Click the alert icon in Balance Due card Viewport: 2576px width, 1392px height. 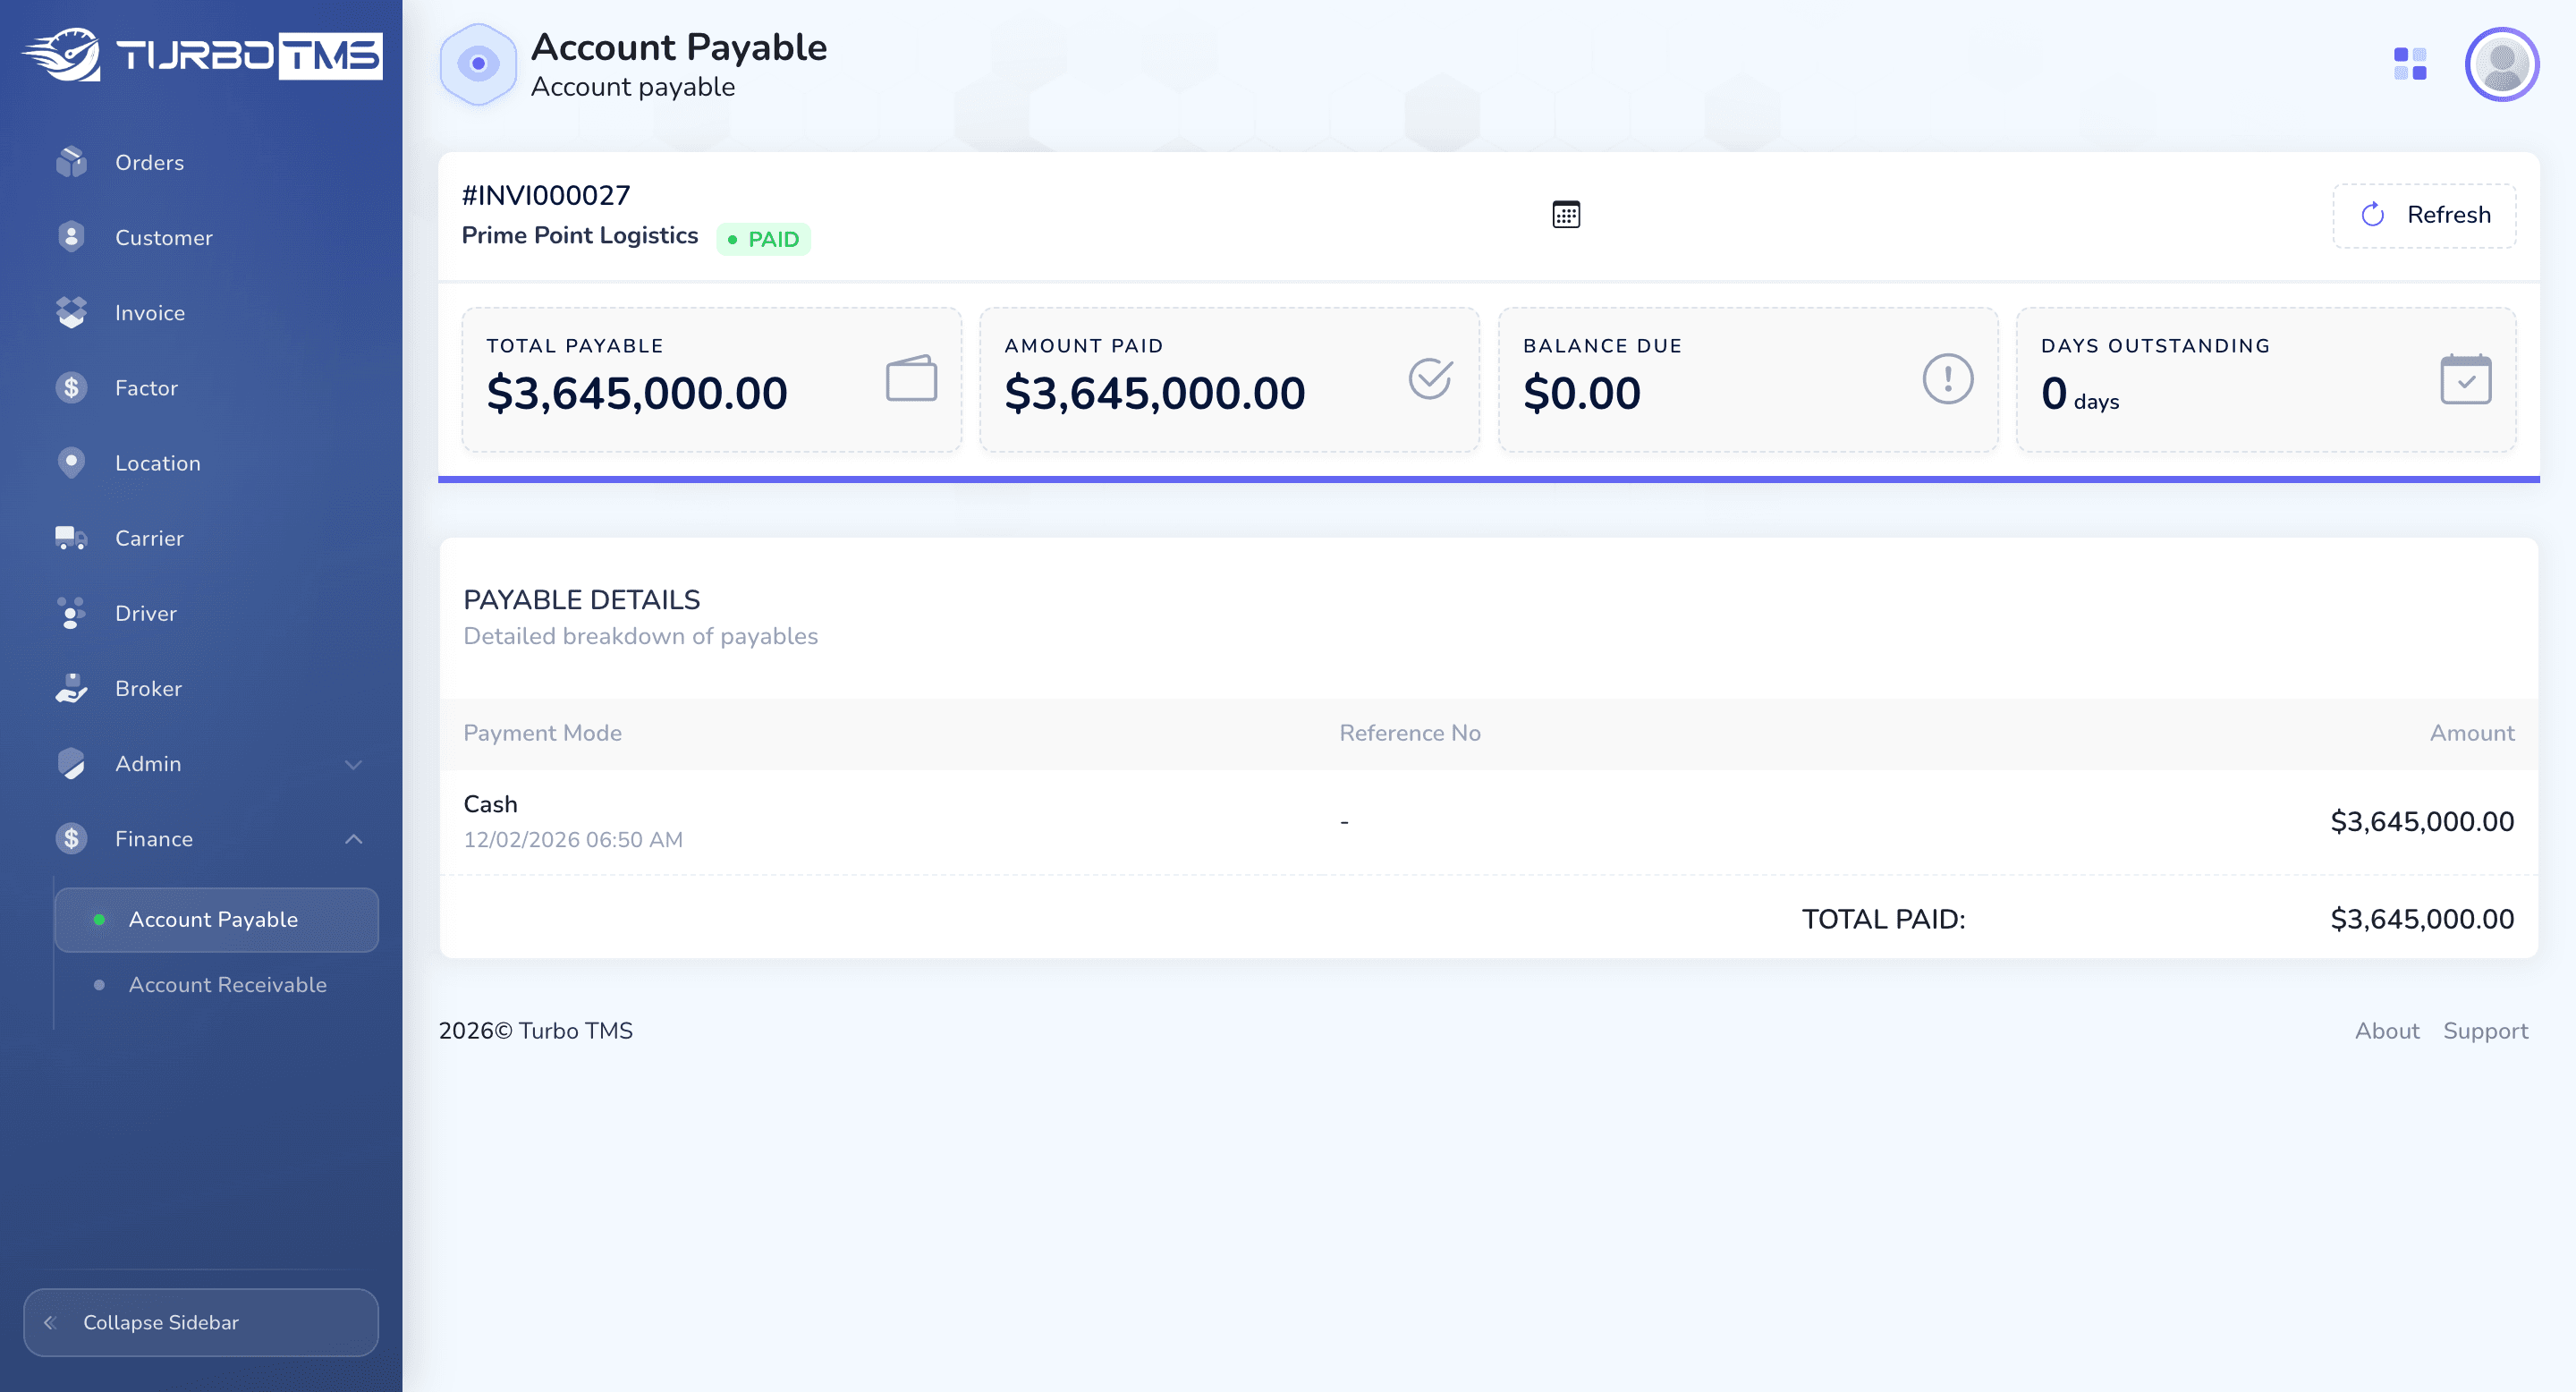(x=1948, y=378)
